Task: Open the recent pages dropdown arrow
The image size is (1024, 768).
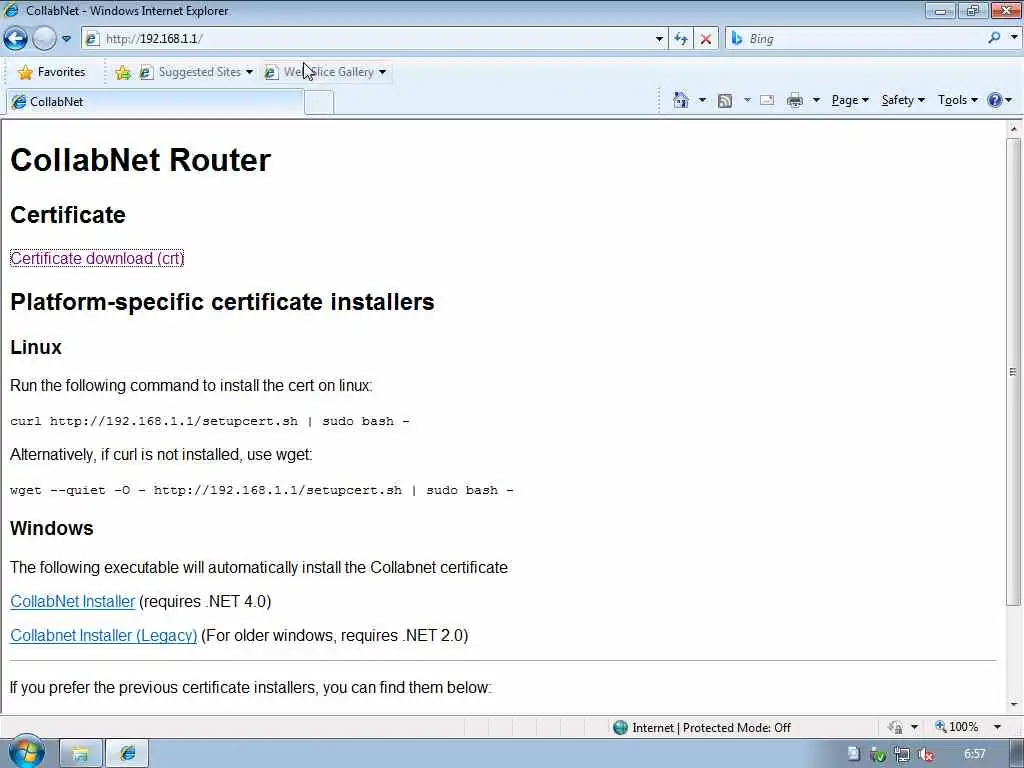Action: (66, 39)
